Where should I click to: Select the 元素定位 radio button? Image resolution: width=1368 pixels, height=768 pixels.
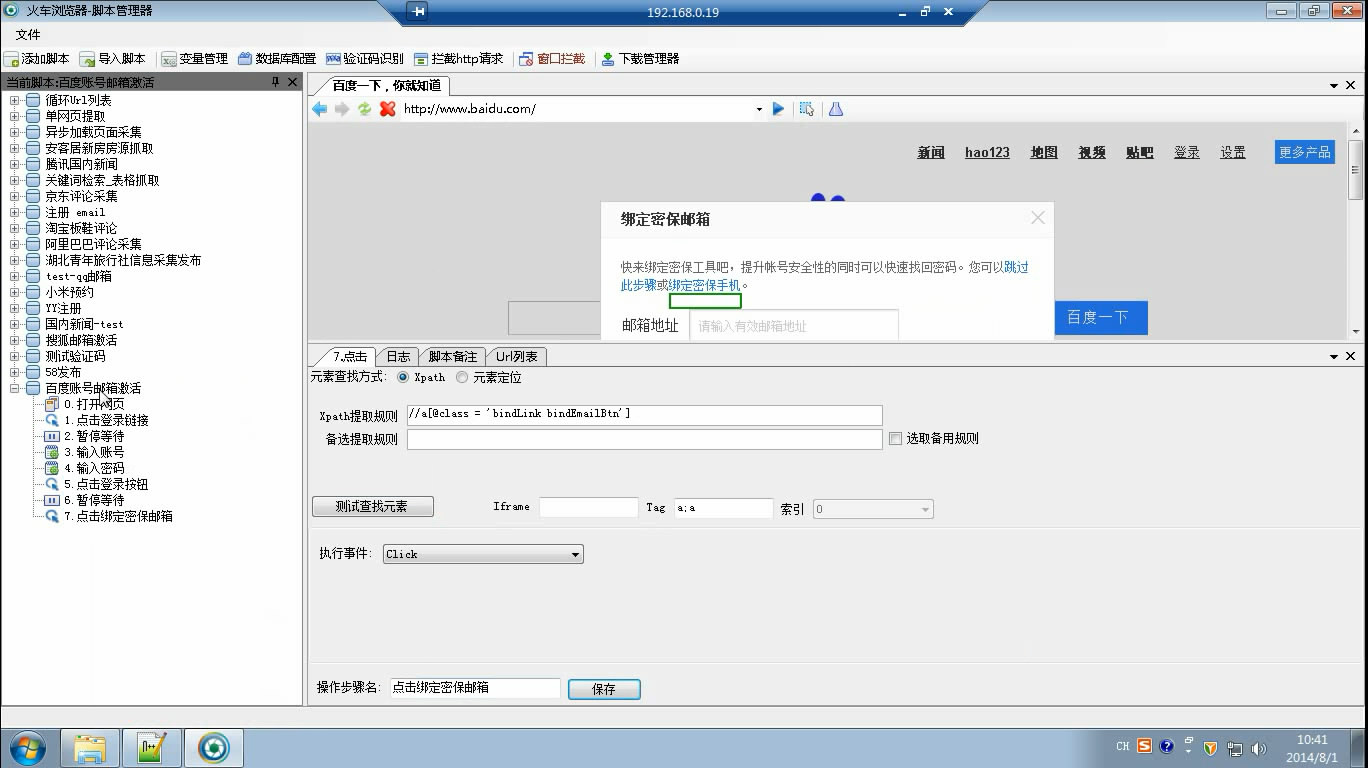pos(461,377)
